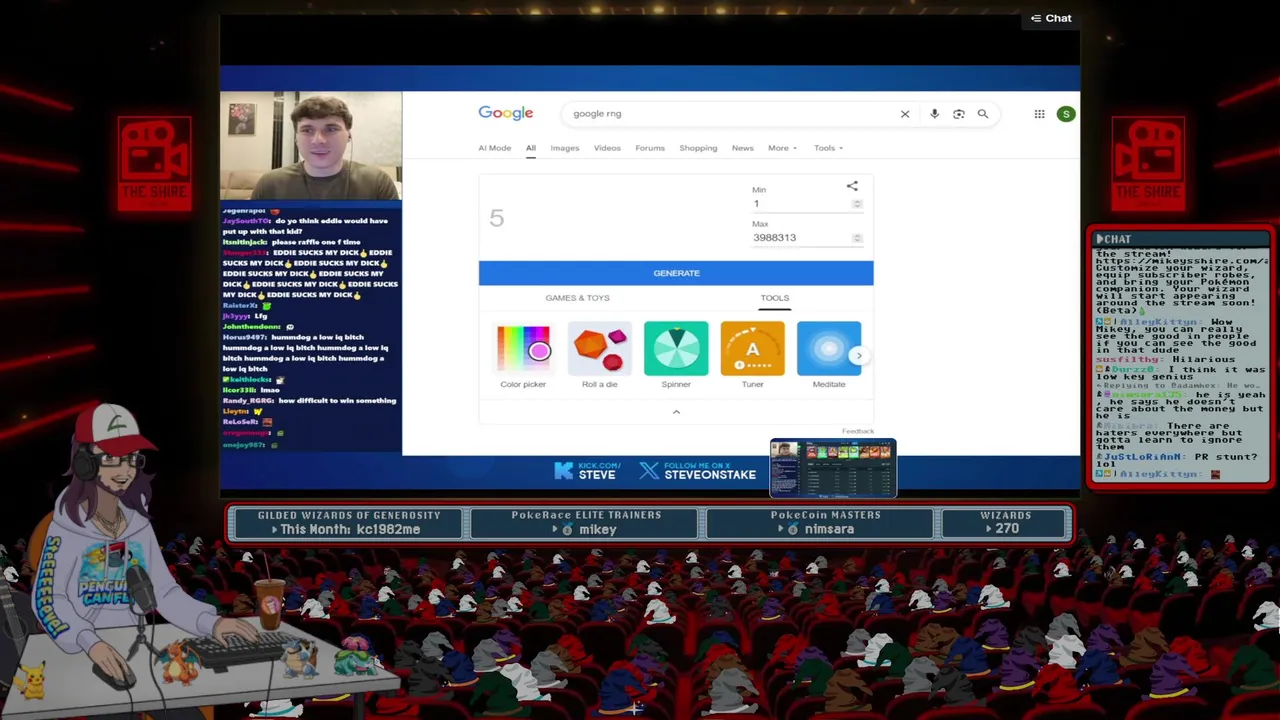This screenshot has height=720, width=1280.
Task: Switch to Images tab
Action: (564, 148)
